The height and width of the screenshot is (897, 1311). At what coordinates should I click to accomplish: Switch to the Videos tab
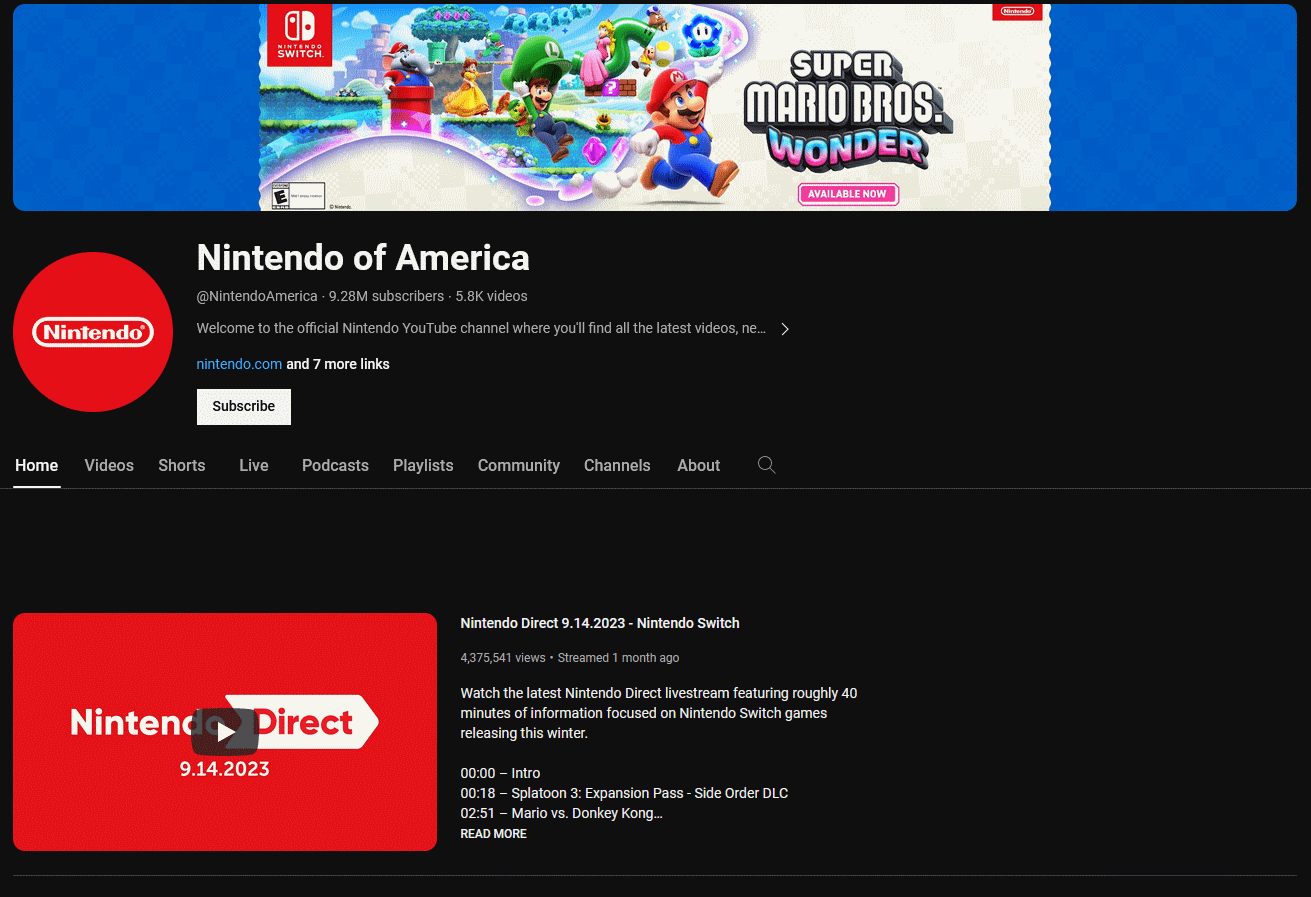point(109,465)
